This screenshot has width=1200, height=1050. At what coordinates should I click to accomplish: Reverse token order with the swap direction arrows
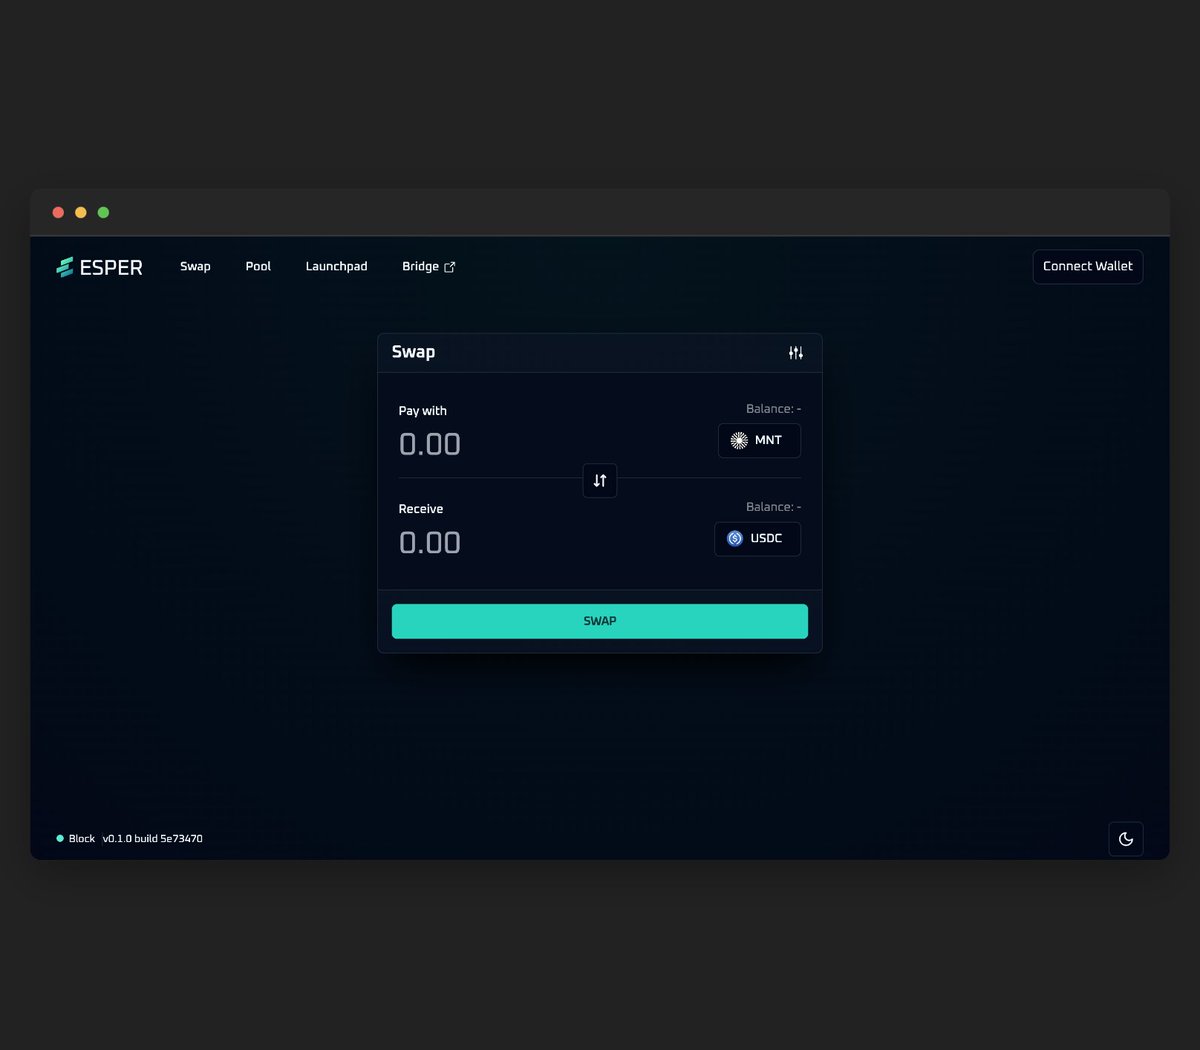coord(599,480)
